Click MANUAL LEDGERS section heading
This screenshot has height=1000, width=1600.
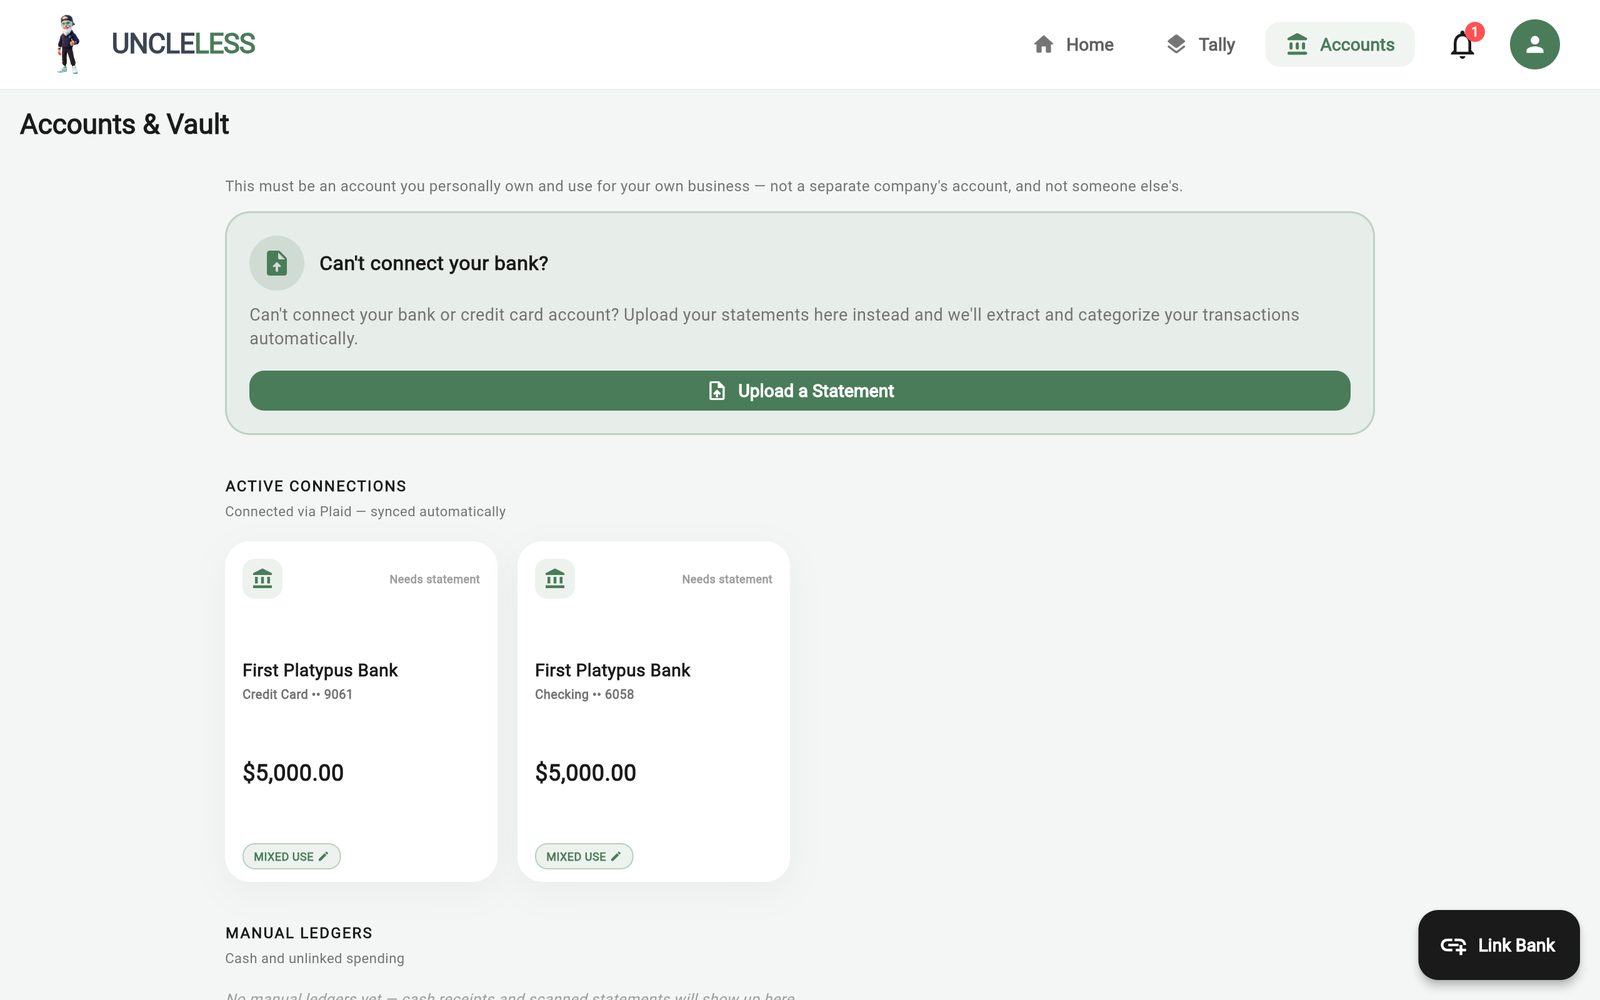(299, 933)
